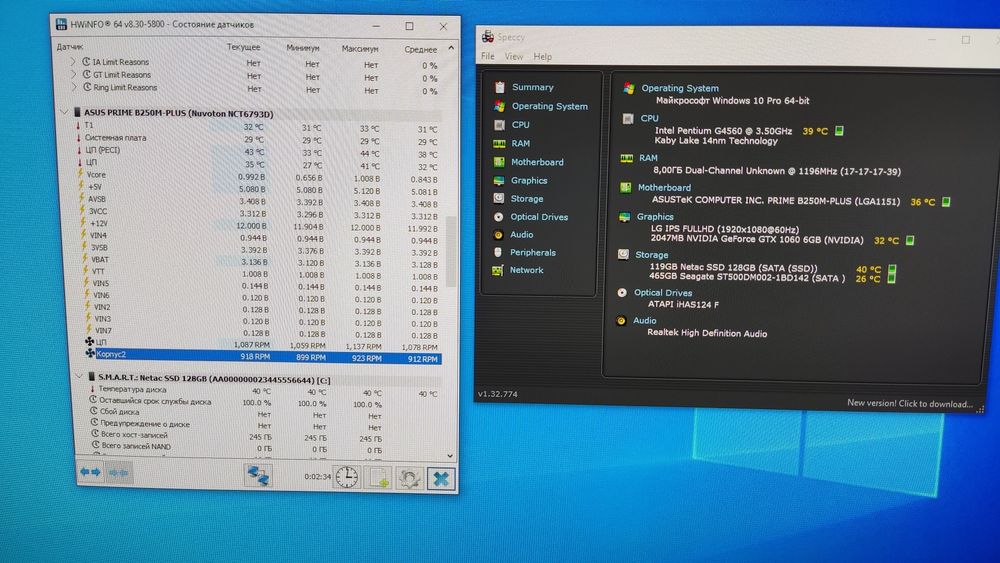Click Минимум column header
Image resolution: width=1000 pixels, height=563 pixels.
[x=302, y=48]
